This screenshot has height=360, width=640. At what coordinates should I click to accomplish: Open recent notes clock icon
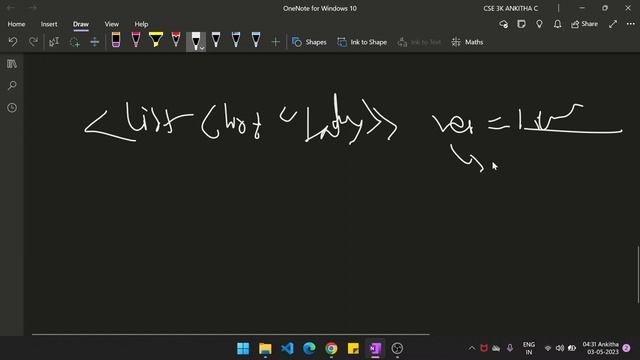coord(12,108)
